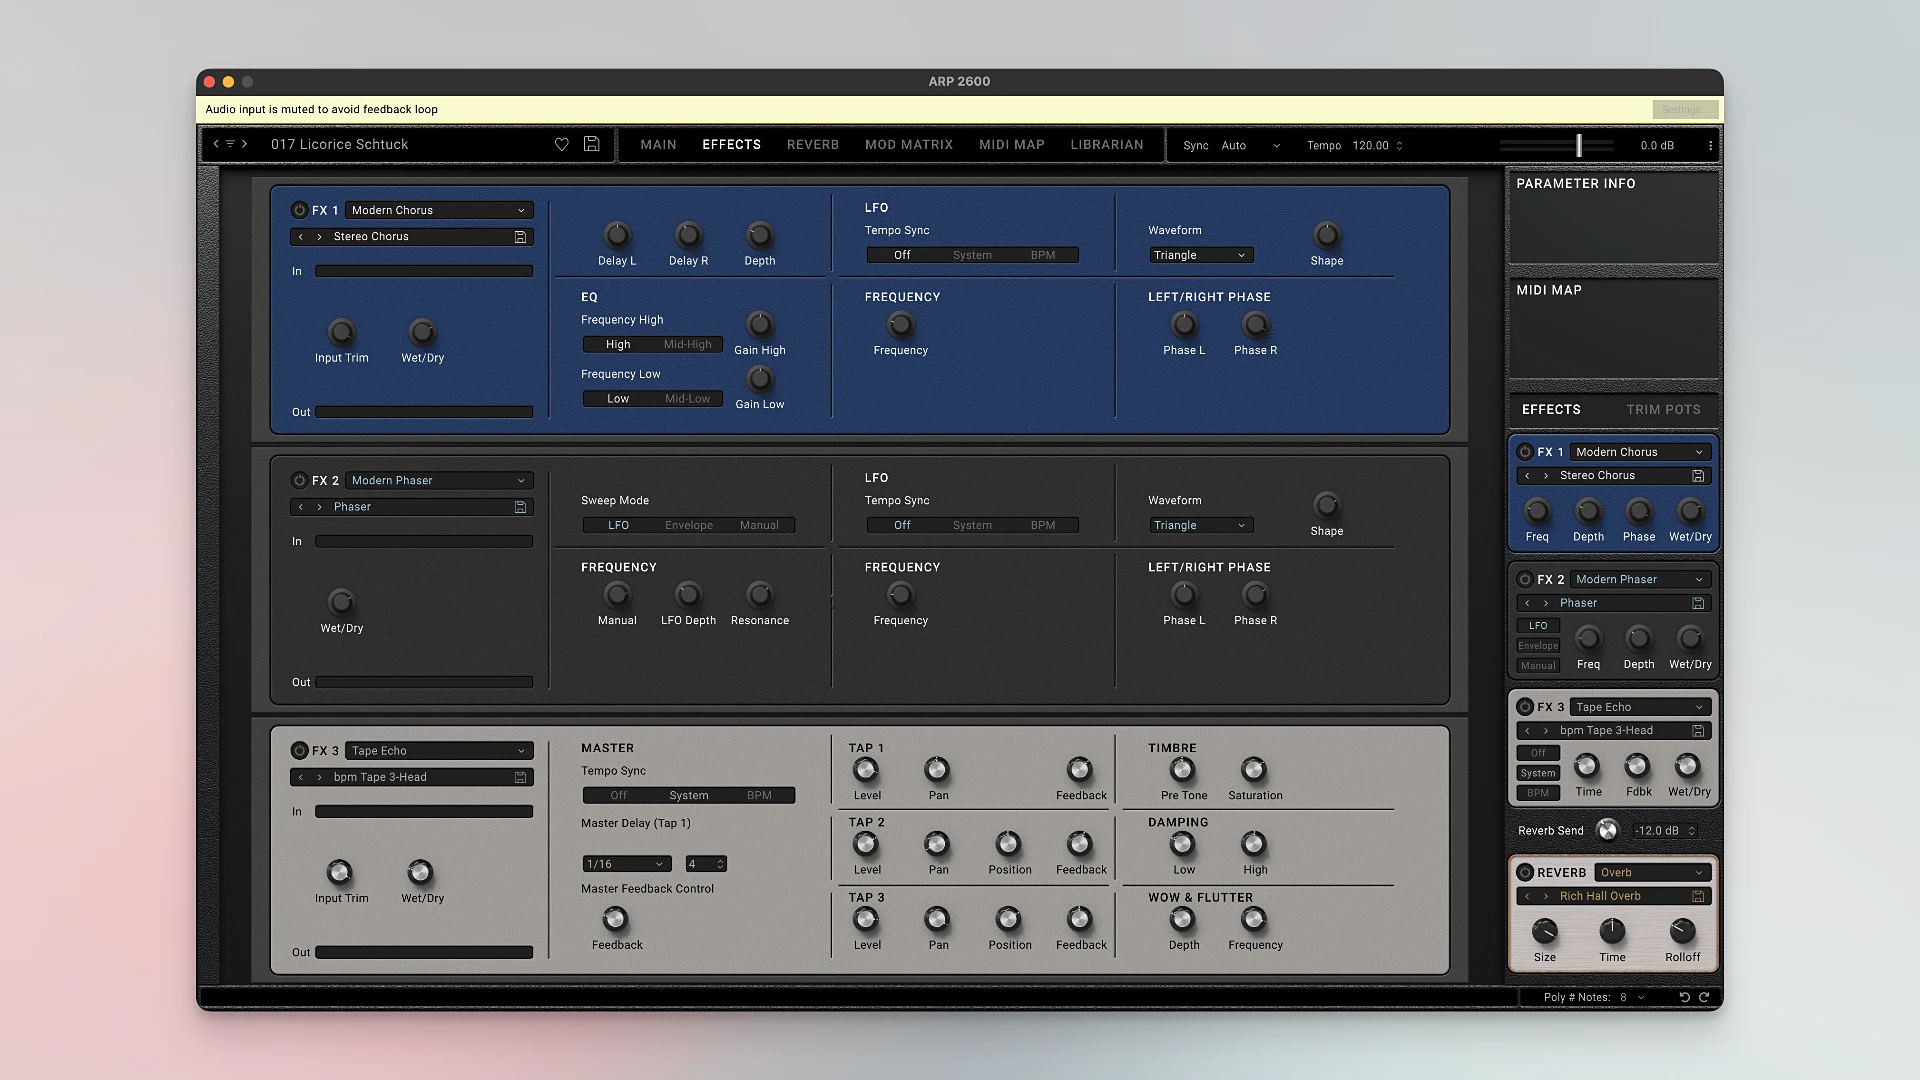Toggle FX 3 Tape Echo power button
The width and height of the screenshot is (1920, 1080).
(299, 750)
